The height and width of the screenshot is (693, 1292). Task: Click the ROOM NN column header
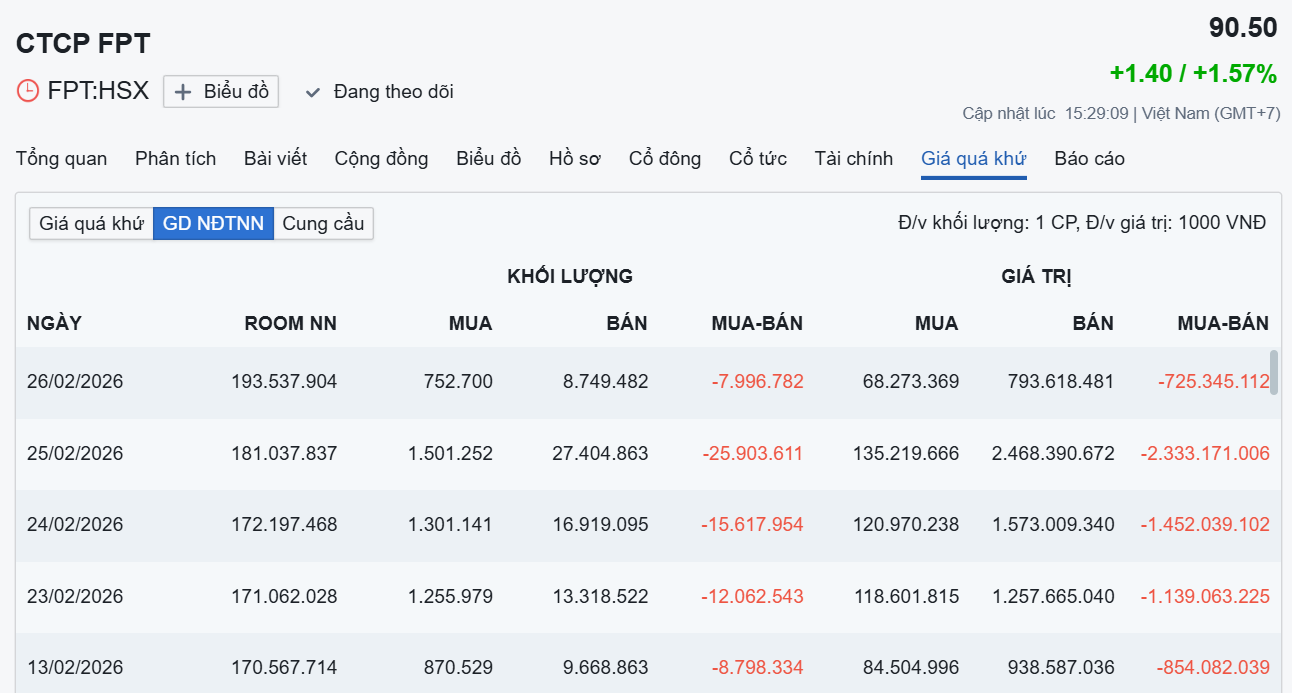pyautogui.click(x=290, y=323)
